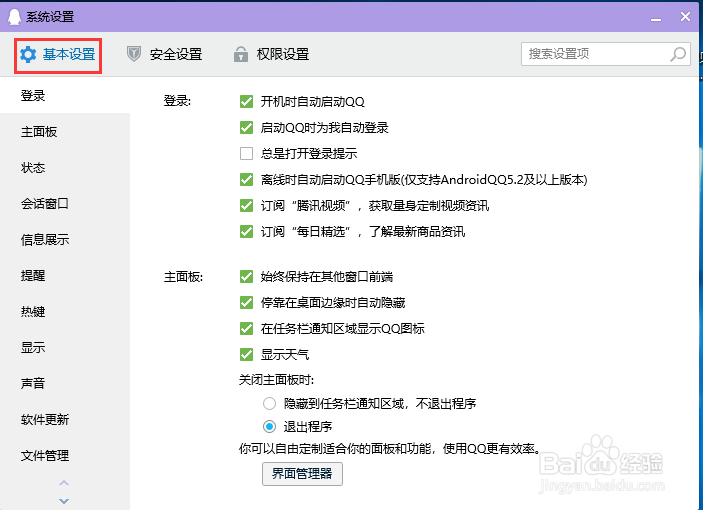Image resolution: width=703 pixels, height=510 pixels.
Task: Uncheck 停靠在桌面边缘时自动隐藏
Action: [x=246, y=303]
